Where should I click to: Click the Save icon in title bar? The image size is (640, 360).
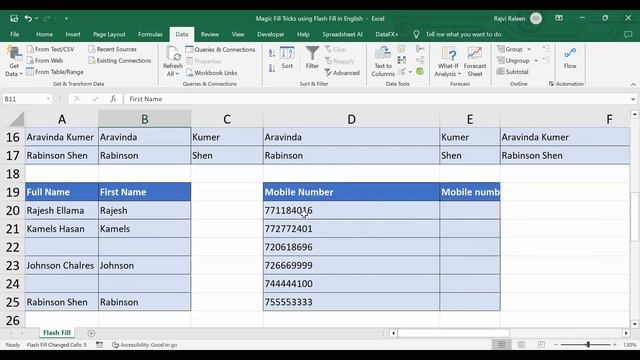click(x=14, y=18)
